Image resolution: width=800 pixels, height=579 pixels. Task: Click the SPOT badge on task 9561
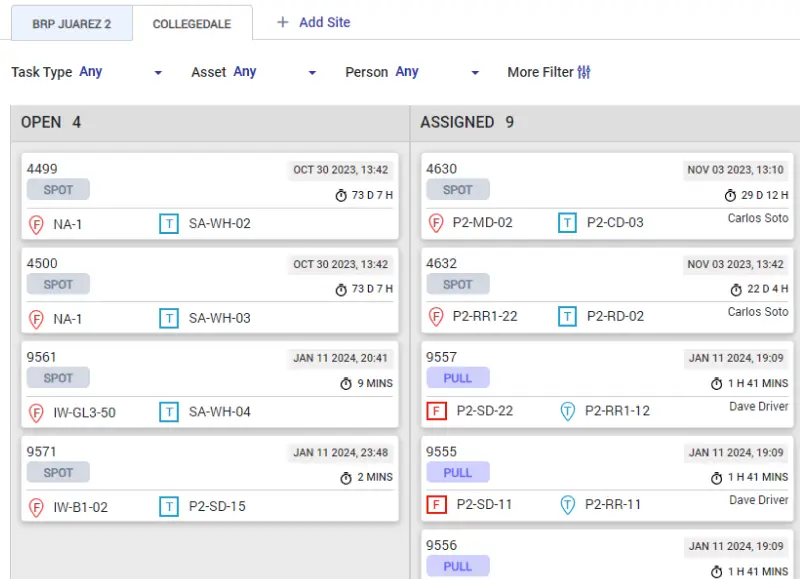pyautogui.click(x=58, y=378)
